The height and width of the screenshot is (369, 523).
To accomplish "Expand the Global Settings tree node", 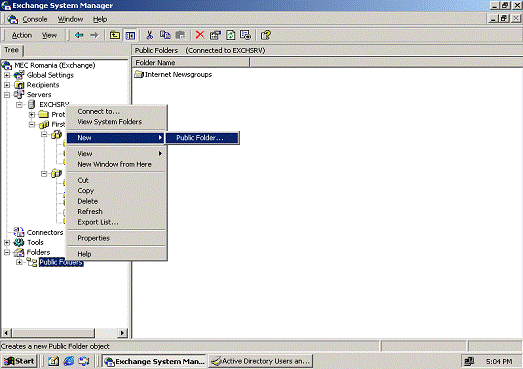I will [x=7, y=75].
